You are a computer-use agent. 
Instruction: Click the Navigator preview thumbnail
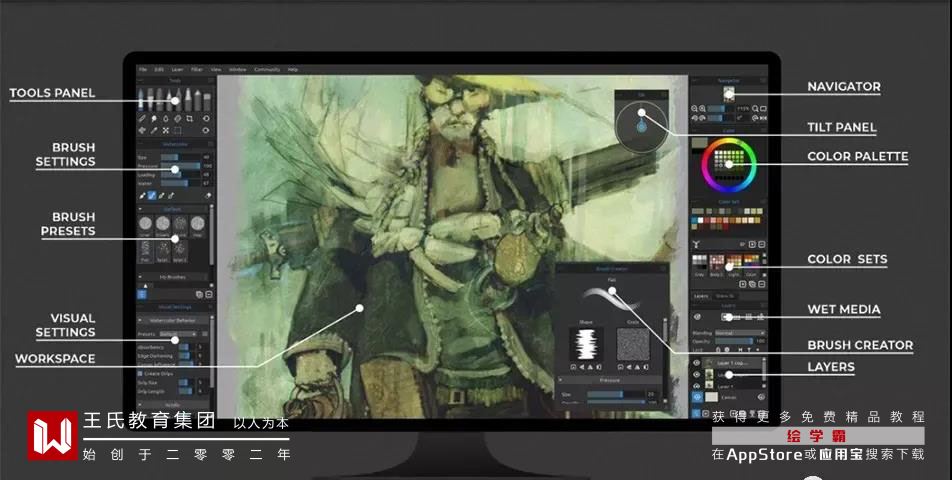coord(729,93)
